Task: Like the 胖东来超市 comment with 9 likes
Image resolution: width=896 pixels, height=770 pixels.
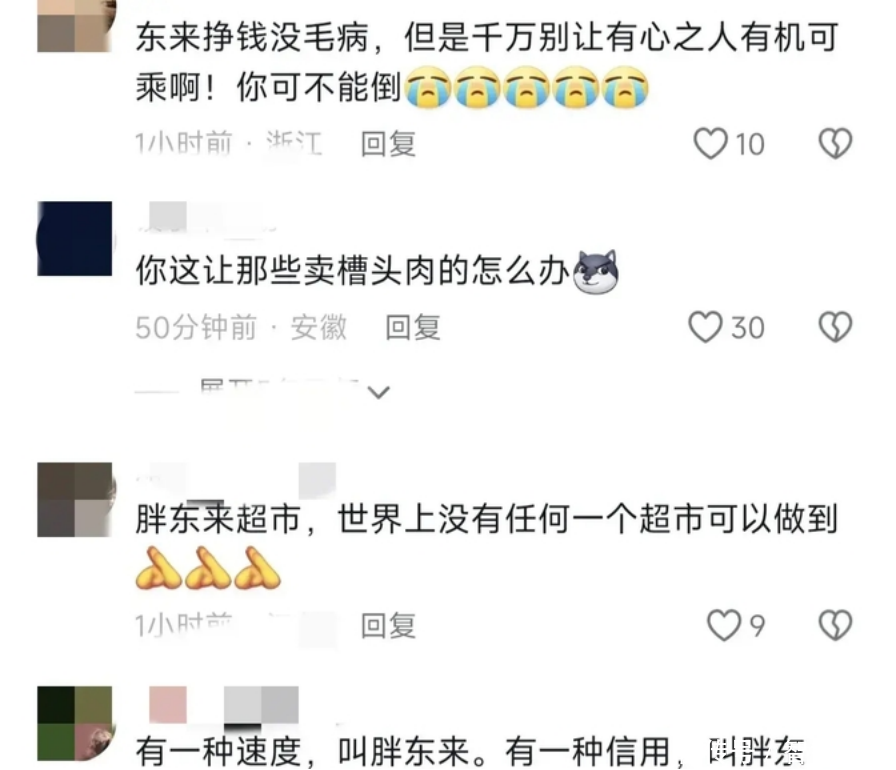Action: tap(724, 625)
